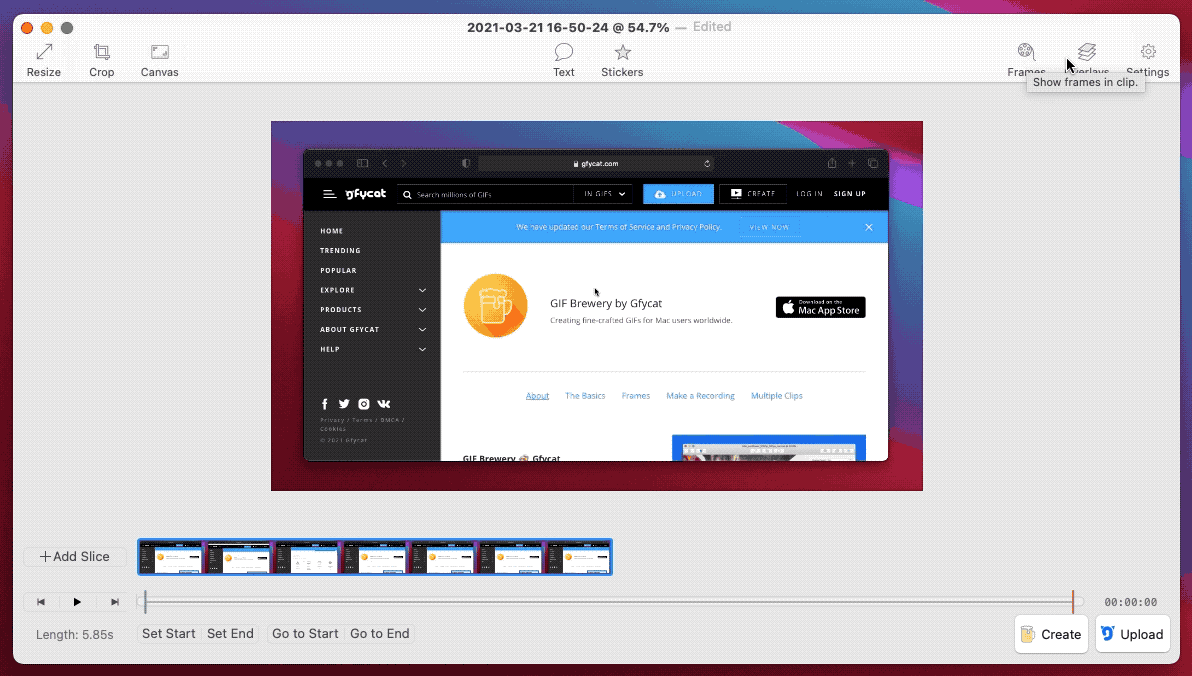Screen dimensions: 1192x676
Task: Select the first filmstrip thumbnail
Action: [x=171, y=556]
